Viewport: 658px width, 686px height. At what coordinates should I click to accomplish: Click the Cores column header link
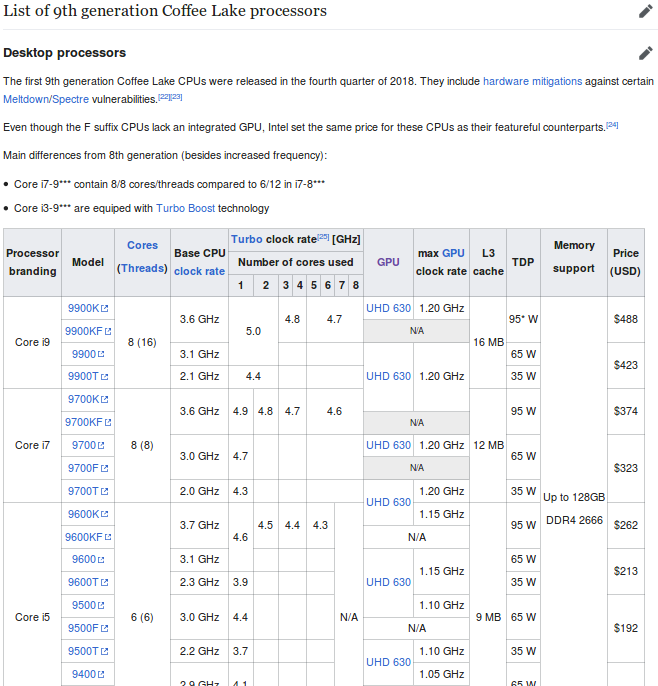(142, 245)
